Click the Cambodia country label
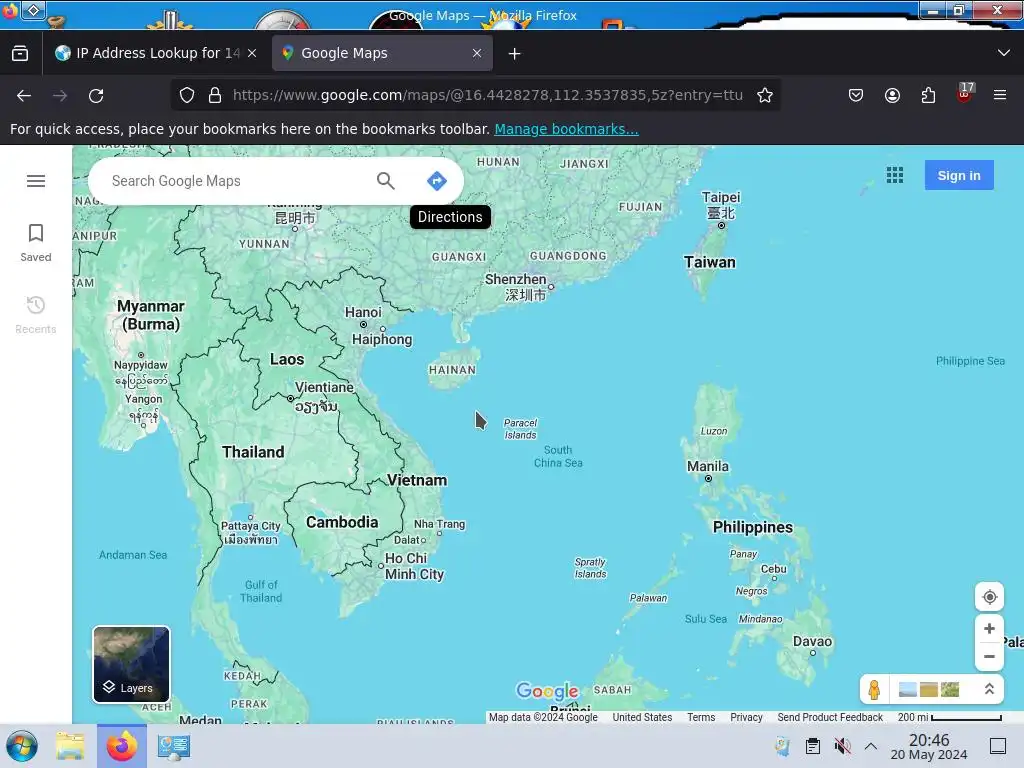 [x=342, y=522]
